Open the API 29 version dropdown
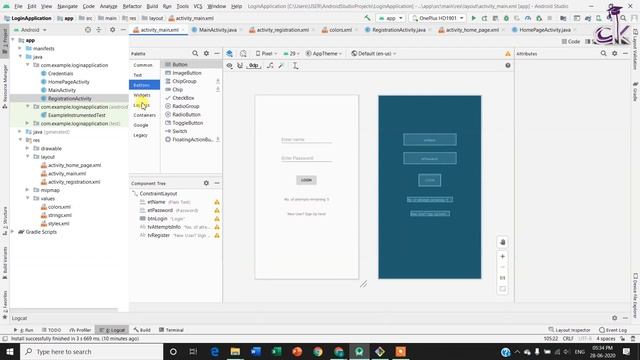The image size is (640, 360). click(291, 53)
